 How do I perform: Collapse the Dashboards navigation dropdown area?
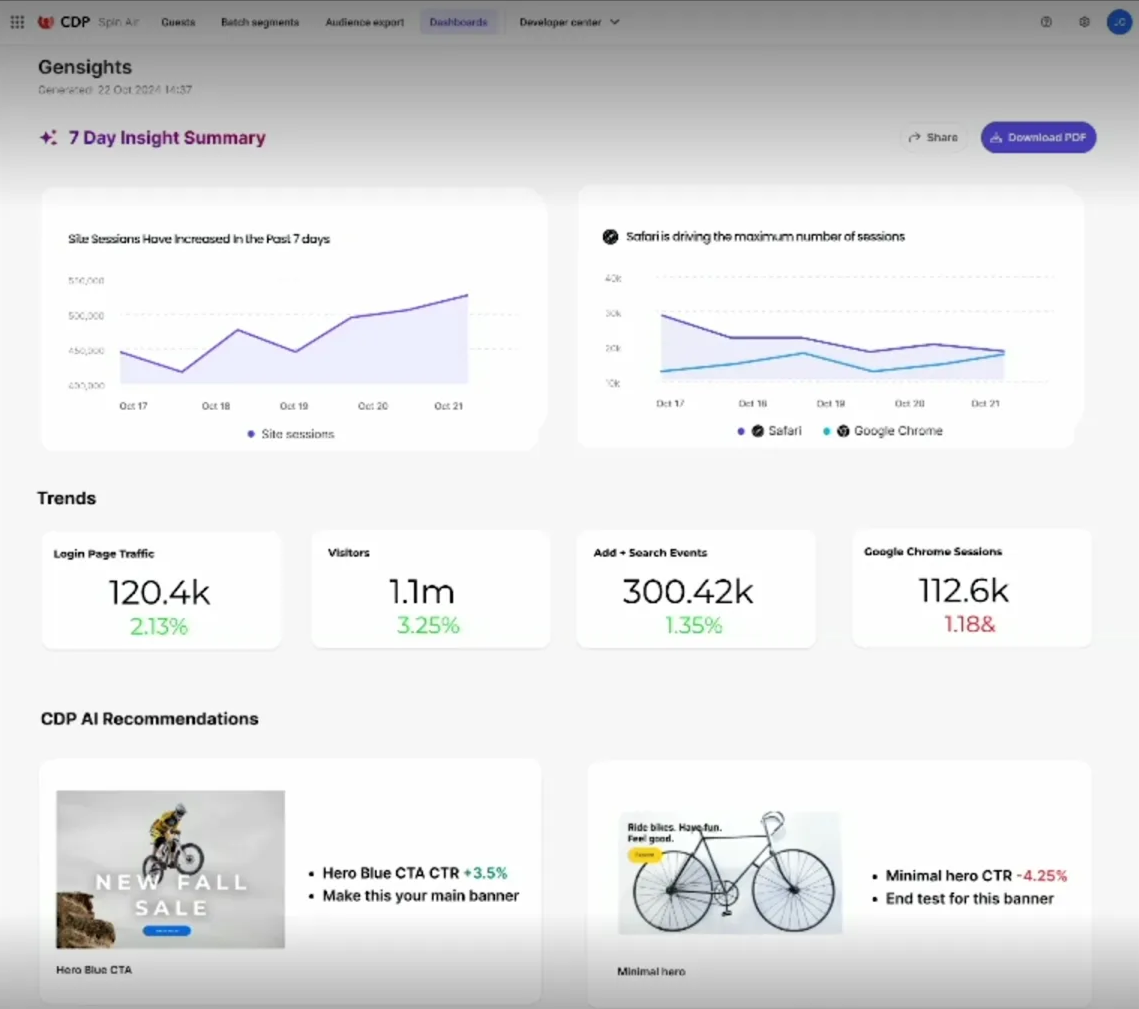459,21
